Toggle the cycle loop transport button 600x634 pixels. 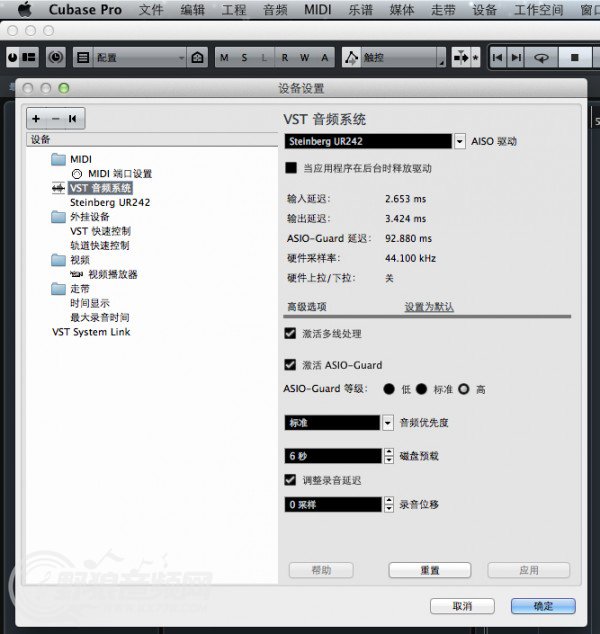(x=541, y=57)
